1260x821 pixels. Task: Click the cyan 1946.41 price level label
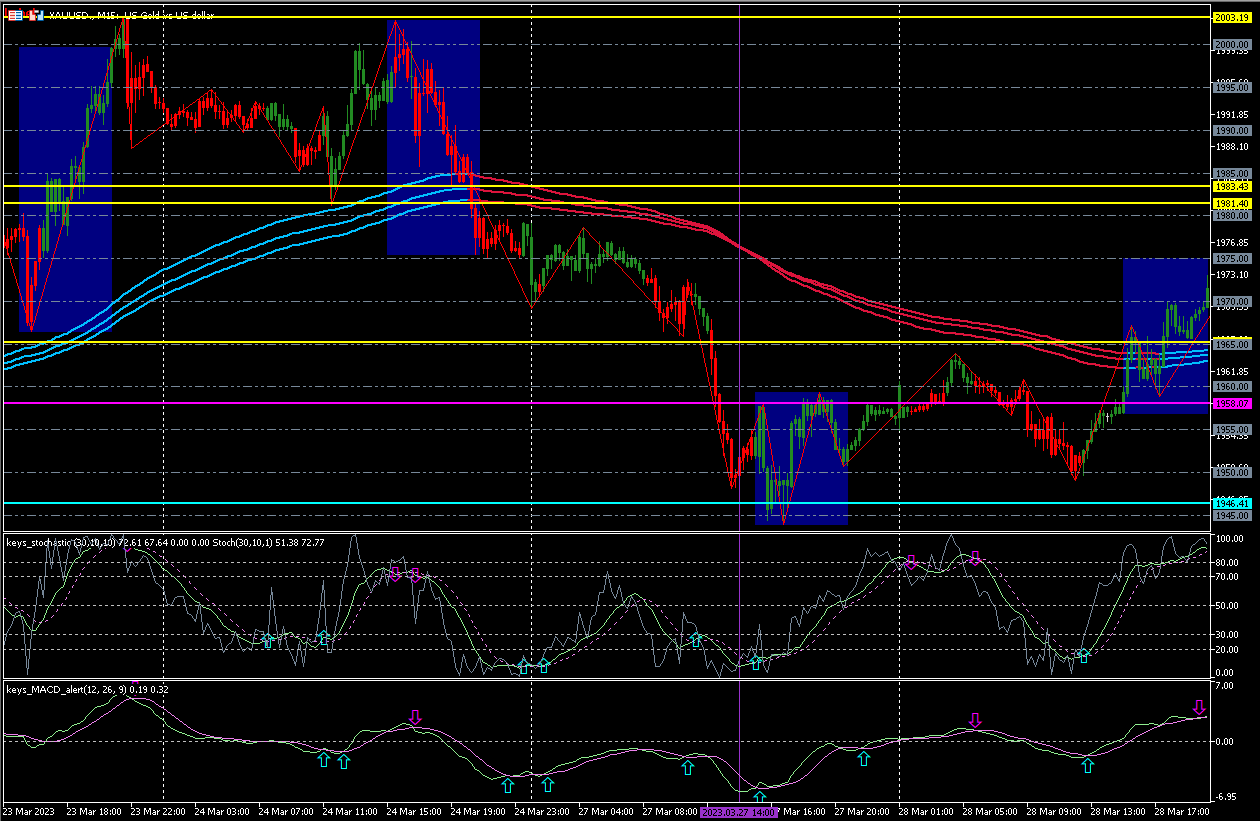click(x=1230, y=503)
